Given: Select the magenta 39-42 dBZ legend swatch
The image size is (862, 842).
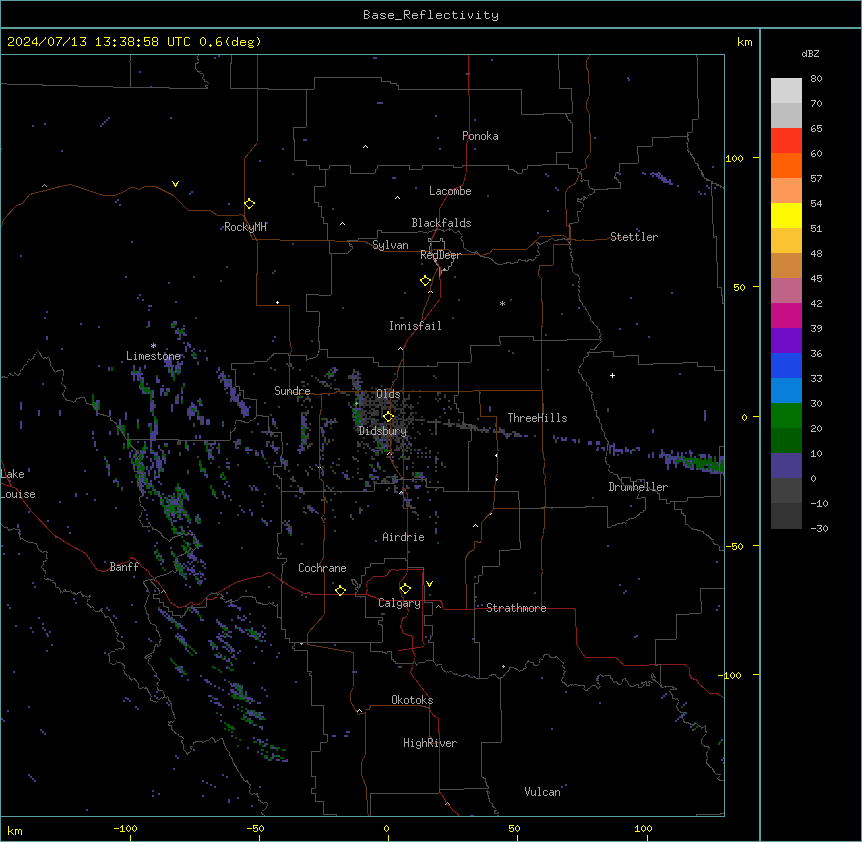Looking at the screenshot, I should click(x=786, y=315).
